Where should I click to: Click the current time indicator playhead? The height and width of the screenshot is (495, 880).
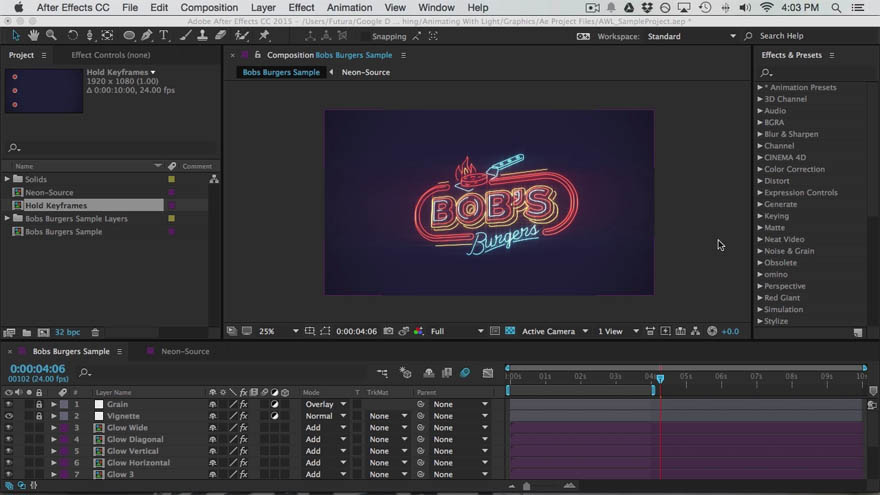click(x=661, y=379)
